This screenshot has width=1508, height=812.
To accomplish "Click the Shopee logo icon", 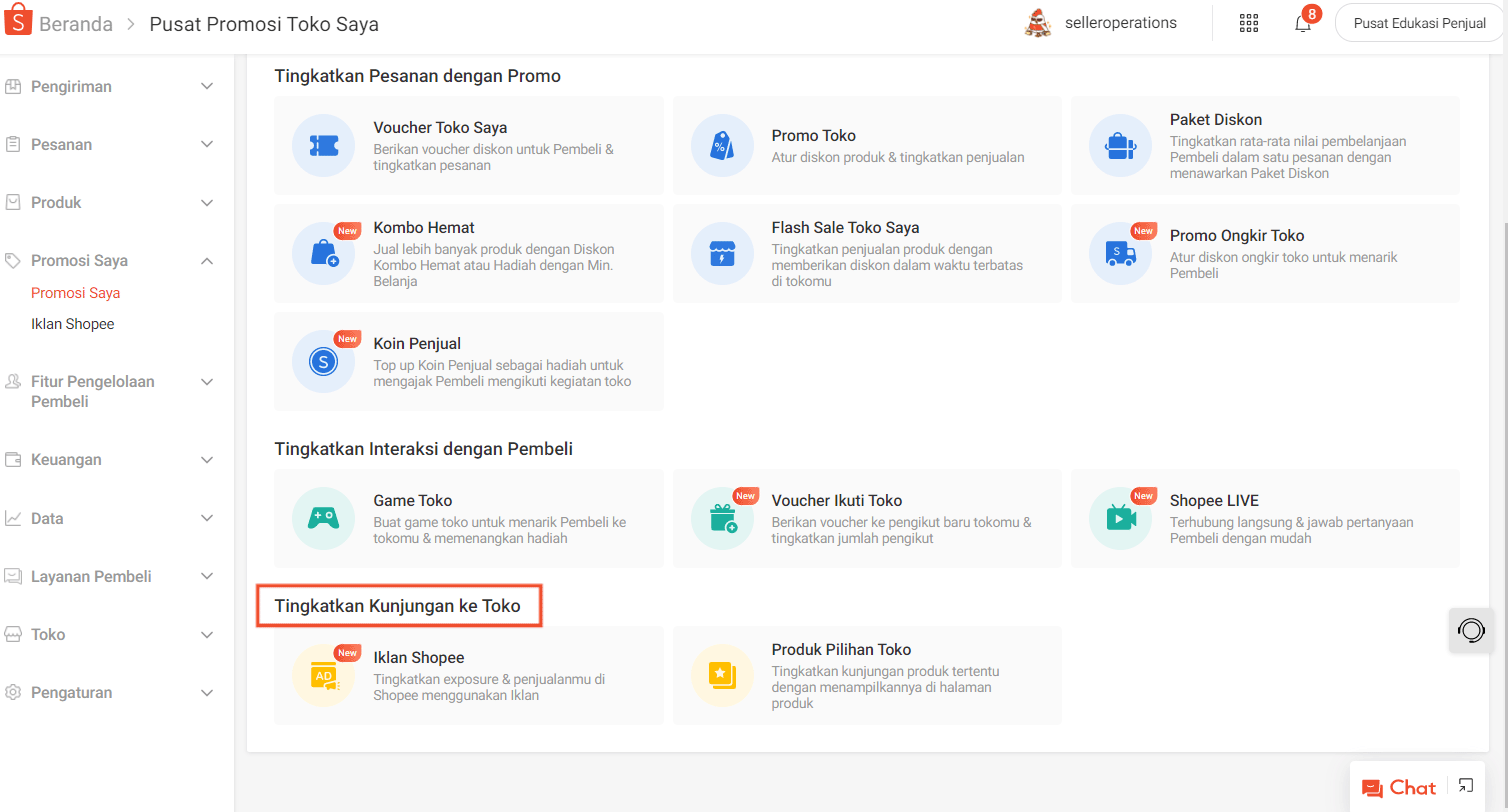I will tap(18, 22).
